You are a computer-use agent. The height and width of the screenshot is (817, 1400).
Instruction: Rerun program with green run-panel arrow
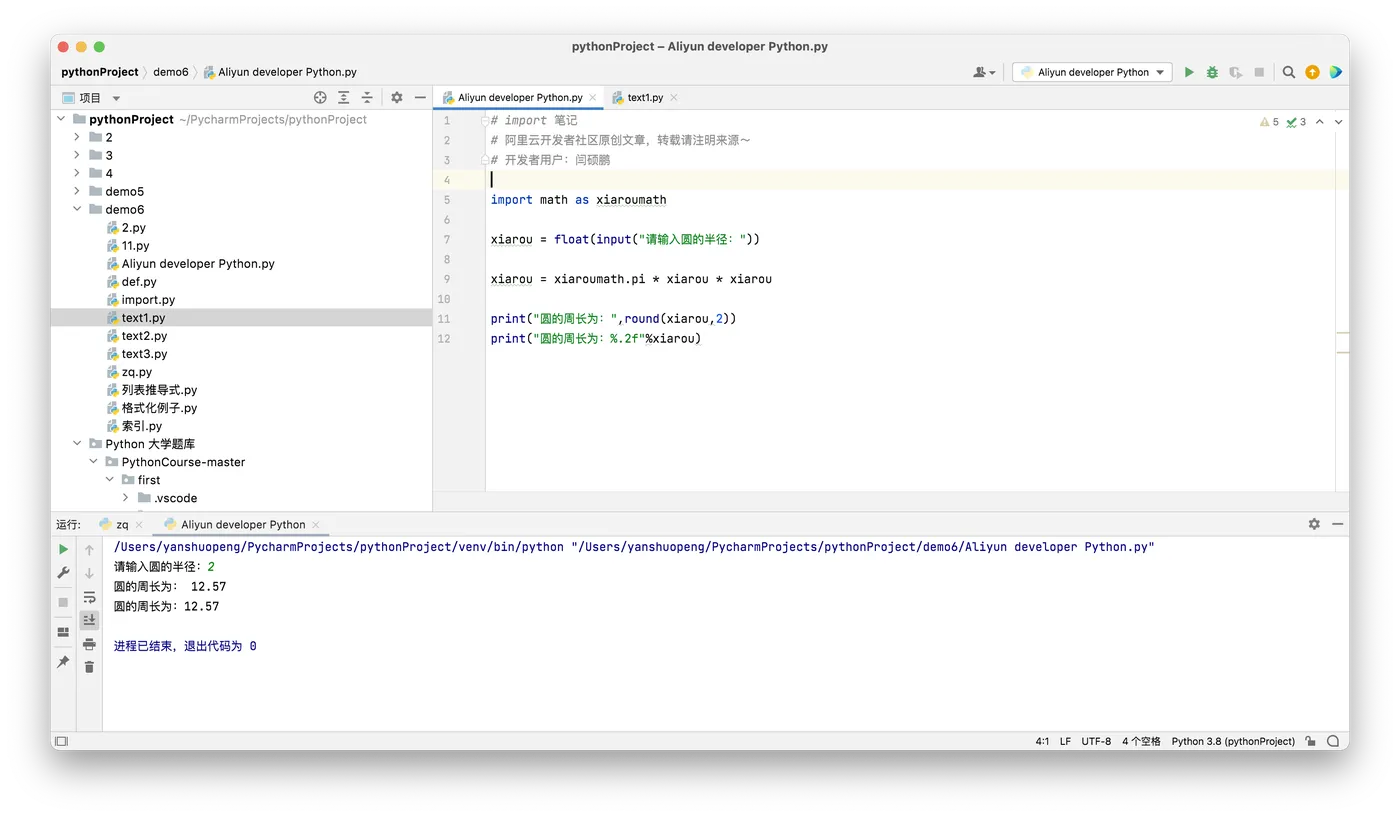pyautogui.click(x=63, y=549)
